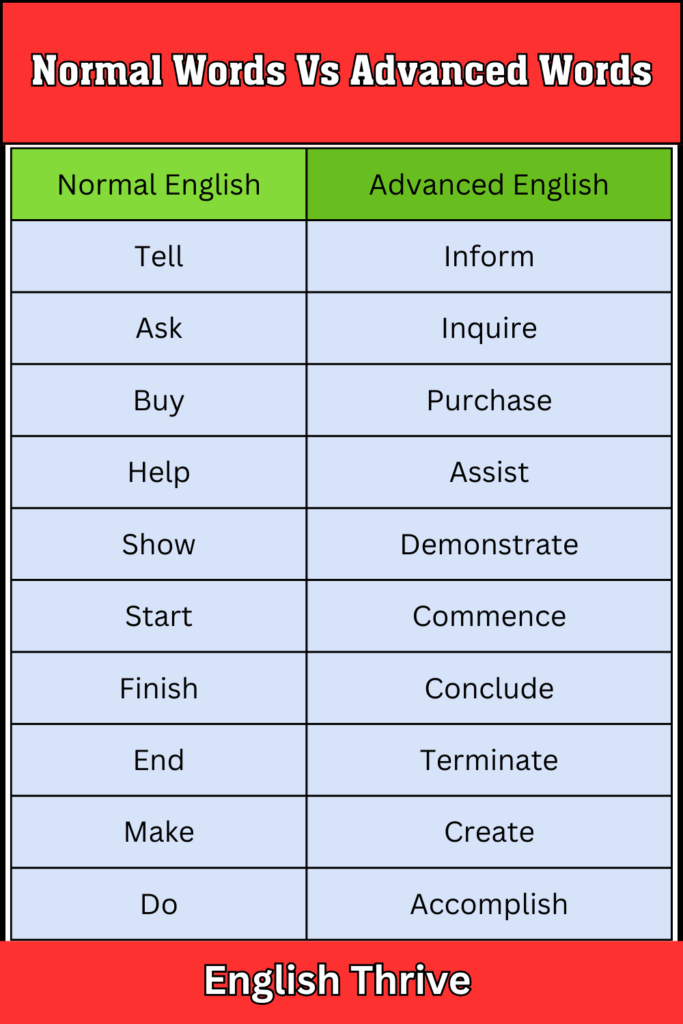The height and width of the screenshot is (1024, 683).
Task: Click the 'Normal Words Vs Advanced Words' title
Action: pos(341,71)
